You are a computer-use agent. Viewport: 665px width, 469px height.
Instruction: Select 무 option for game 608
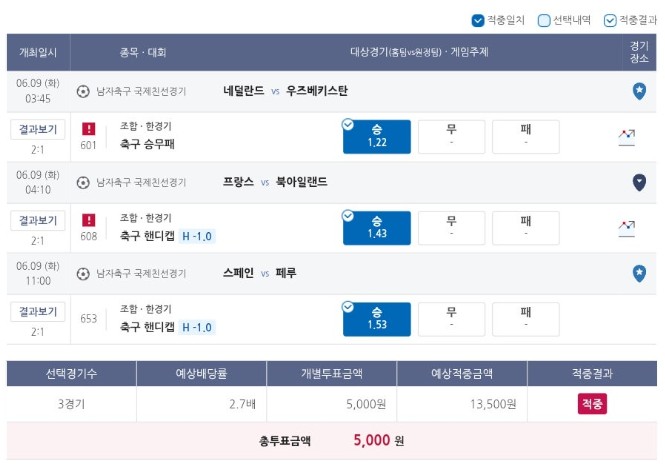tap(451, 228)
